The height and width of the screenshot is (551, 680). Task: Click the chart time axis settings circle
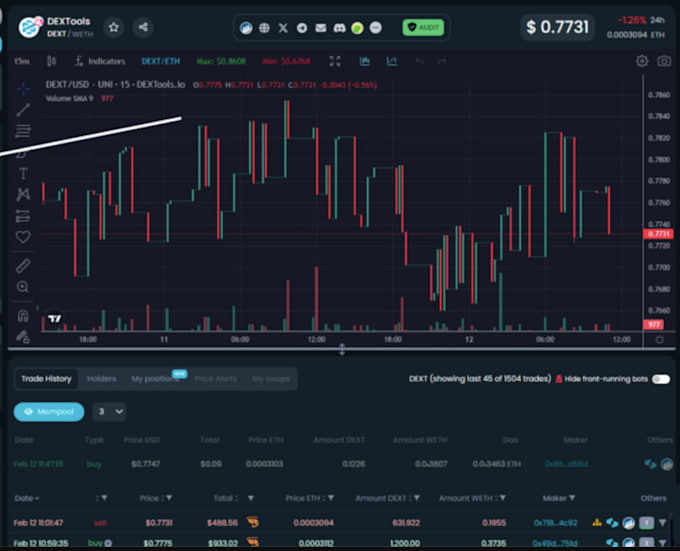click(659, 339)
